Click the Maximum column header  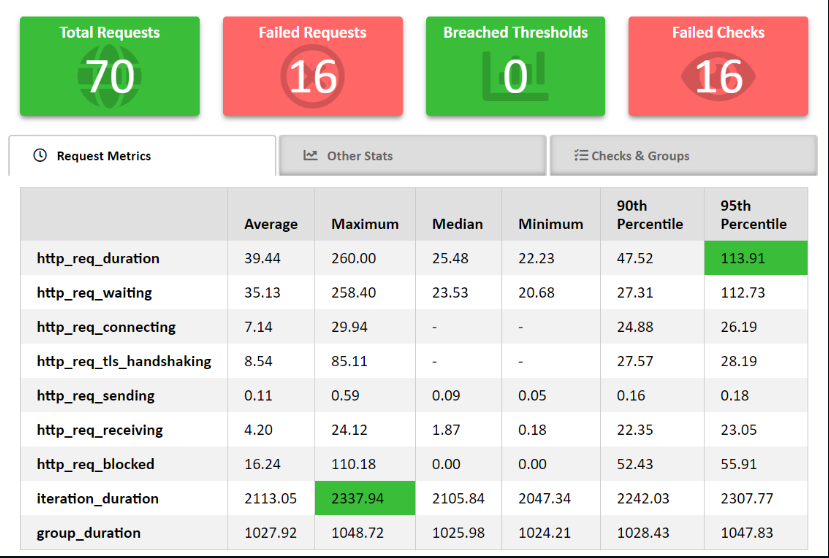pos(365,224)
